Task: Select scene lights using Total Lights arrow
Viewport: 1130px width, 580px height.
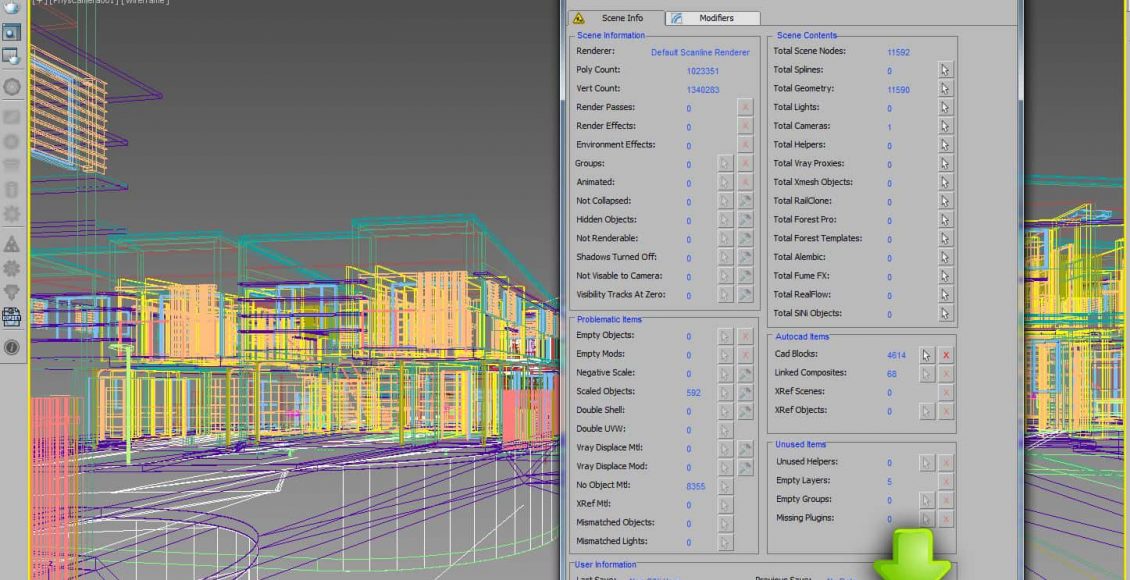Action: (945, 108)
